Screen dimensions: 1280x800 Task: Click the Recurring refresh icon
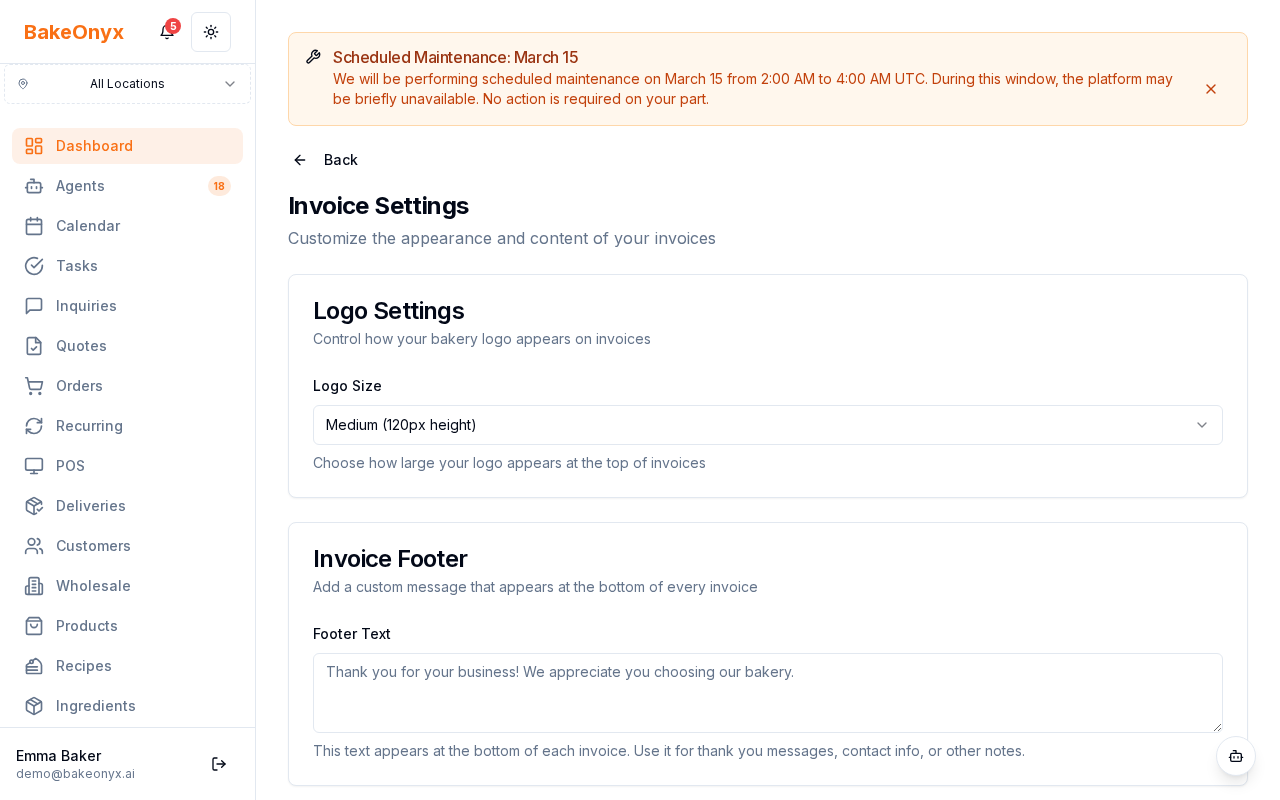[34, 426]
